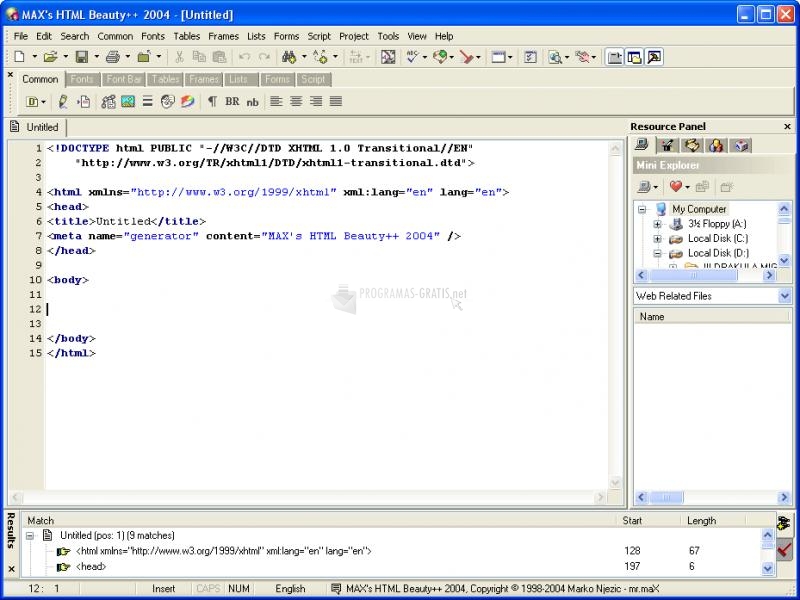
Task: Insert a non-breaking space with nb icon
Action: coord(252,101)
